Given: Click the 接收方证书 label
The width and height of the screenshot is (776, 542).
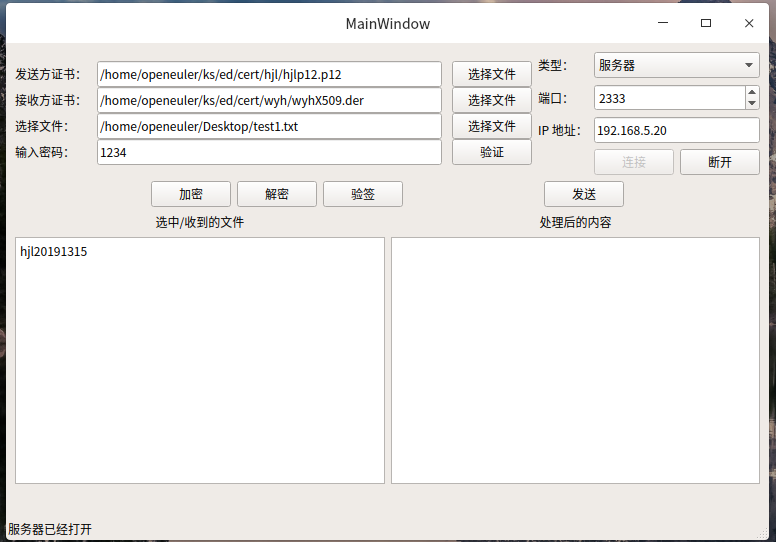Looking at the screenshot, I should [x=48, y=100].
